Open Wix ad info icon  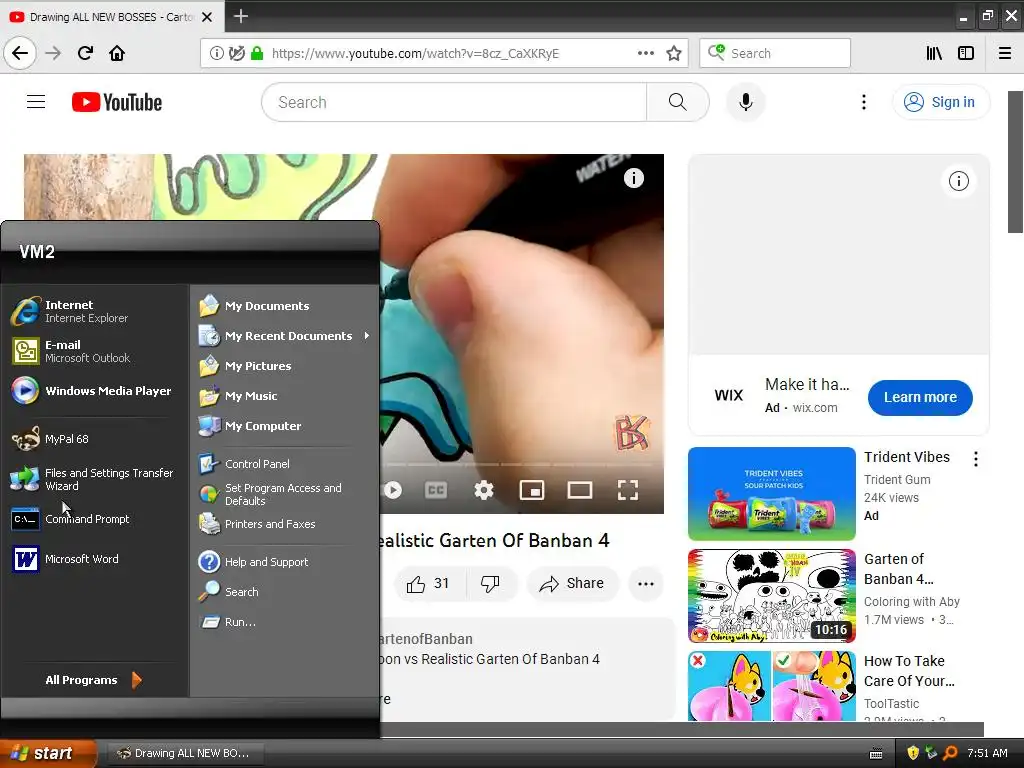click(959, 181)
